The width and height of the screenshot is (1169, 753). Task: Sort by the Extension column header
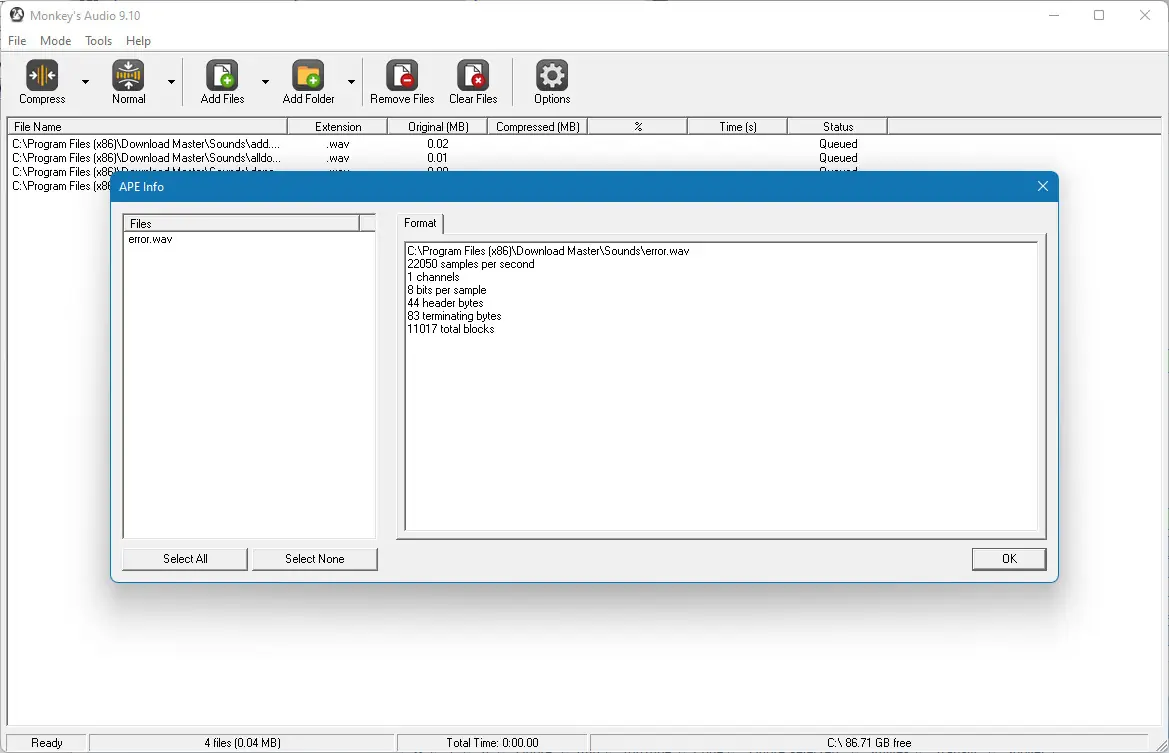click(337, 127)
